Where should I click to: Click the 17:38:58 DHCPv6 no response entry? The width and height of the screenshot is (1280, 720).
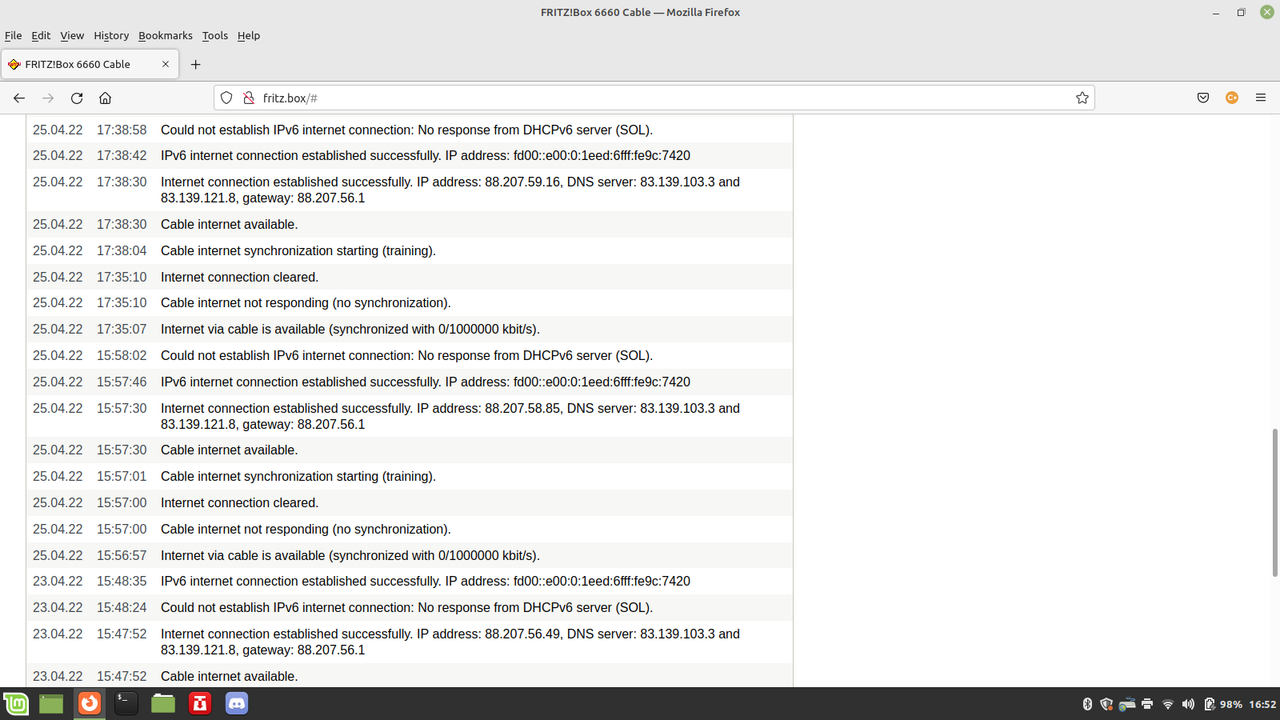click(410, 130)
